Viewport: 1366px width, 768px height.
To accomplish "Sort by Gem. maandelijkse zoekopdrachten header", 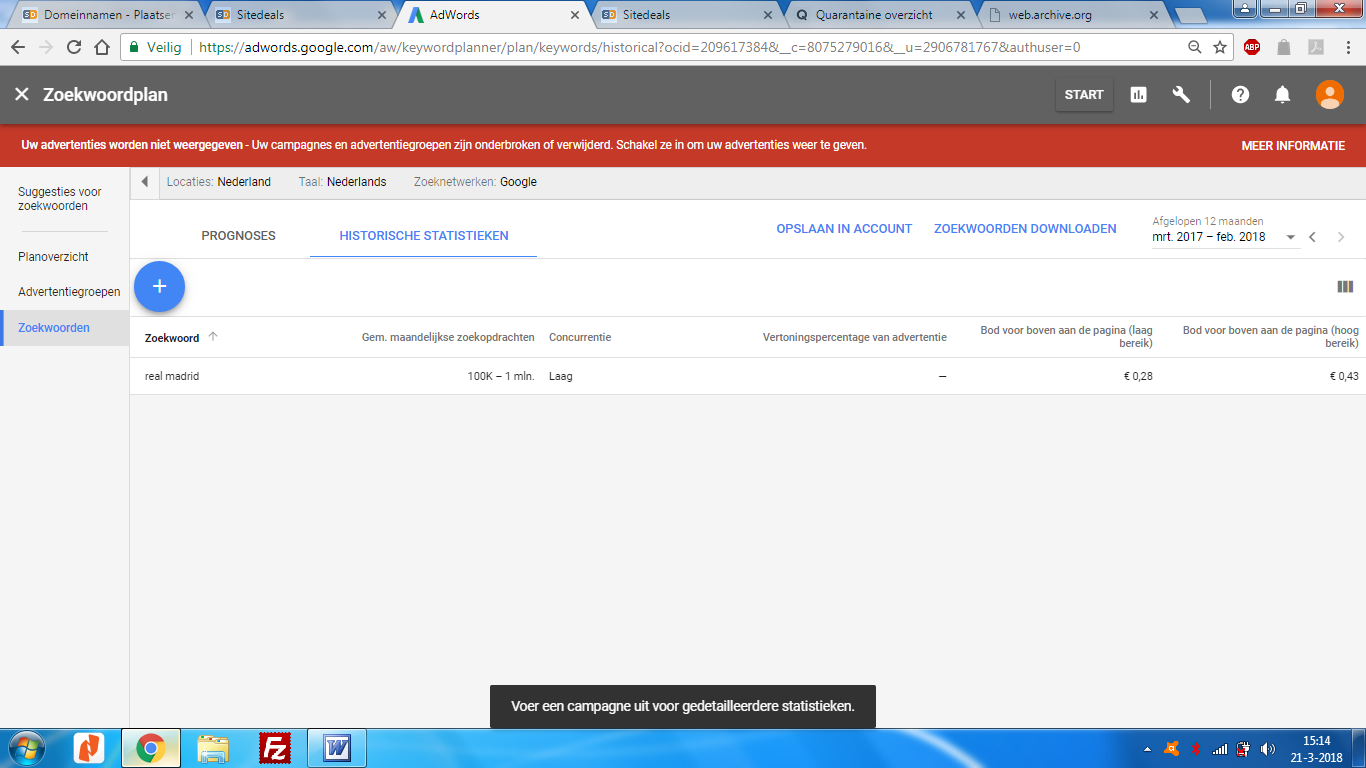I will (x=448, y=338).
